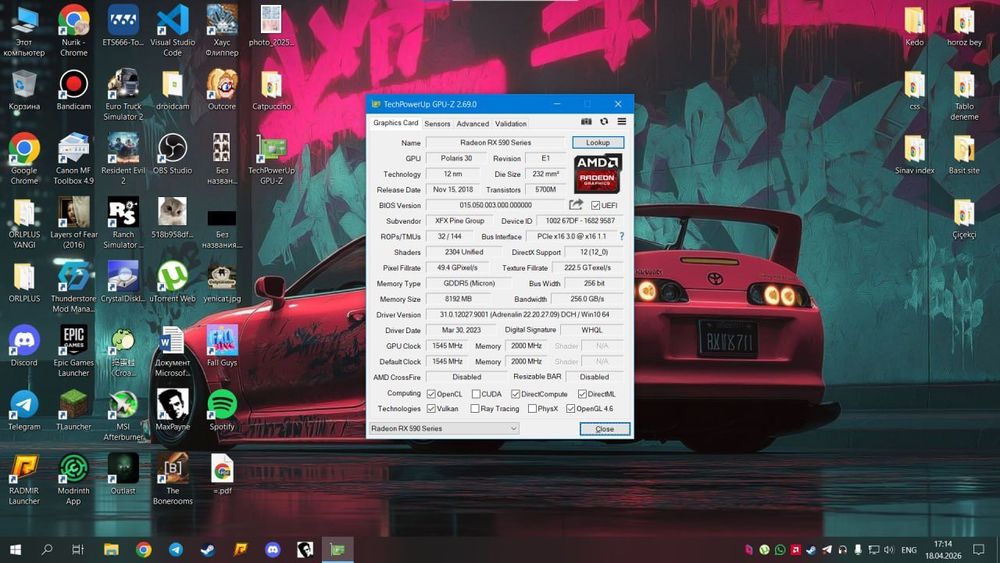Toggle the DirectCompute checkbox
Image resolution: width=1000 pixels, height=563 pixels.
[515, 394]
